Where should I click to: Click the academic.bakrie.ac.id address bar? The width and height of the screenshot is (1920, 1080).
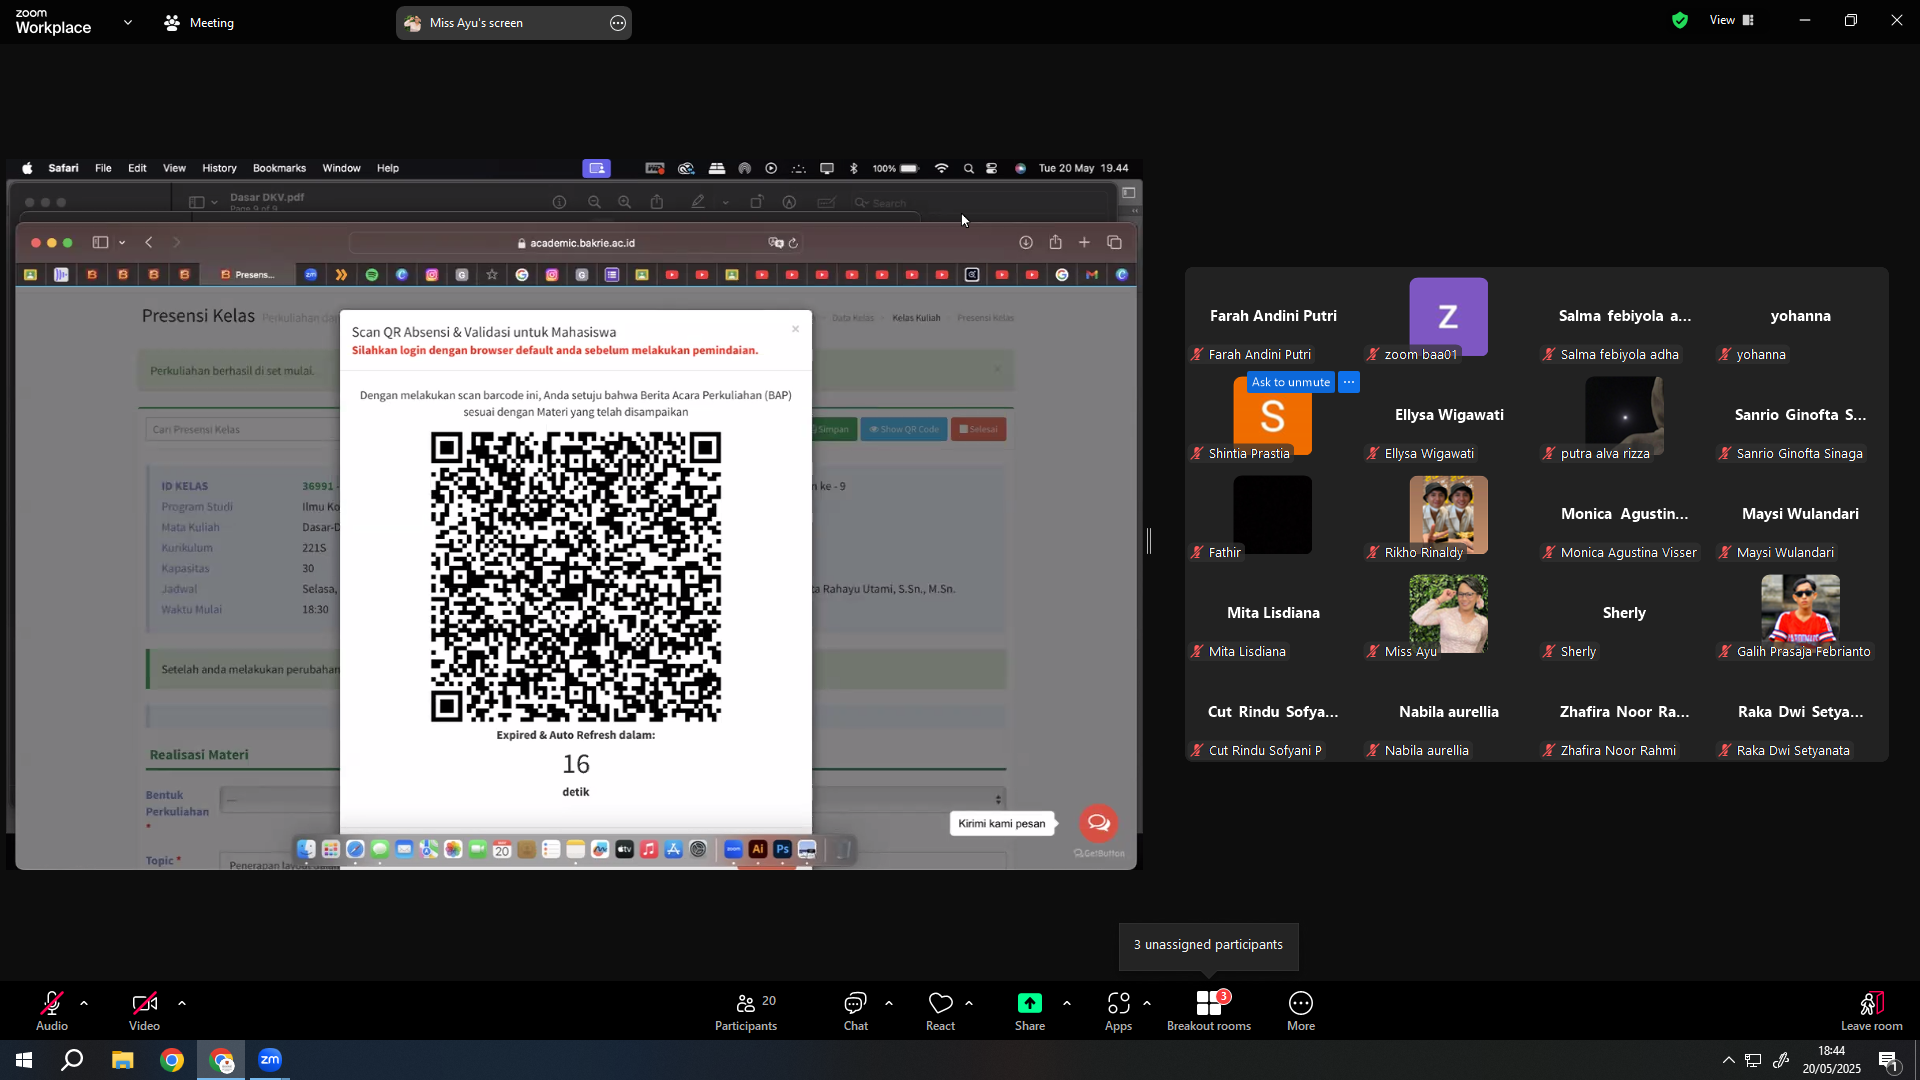click(x=575, y=243)
